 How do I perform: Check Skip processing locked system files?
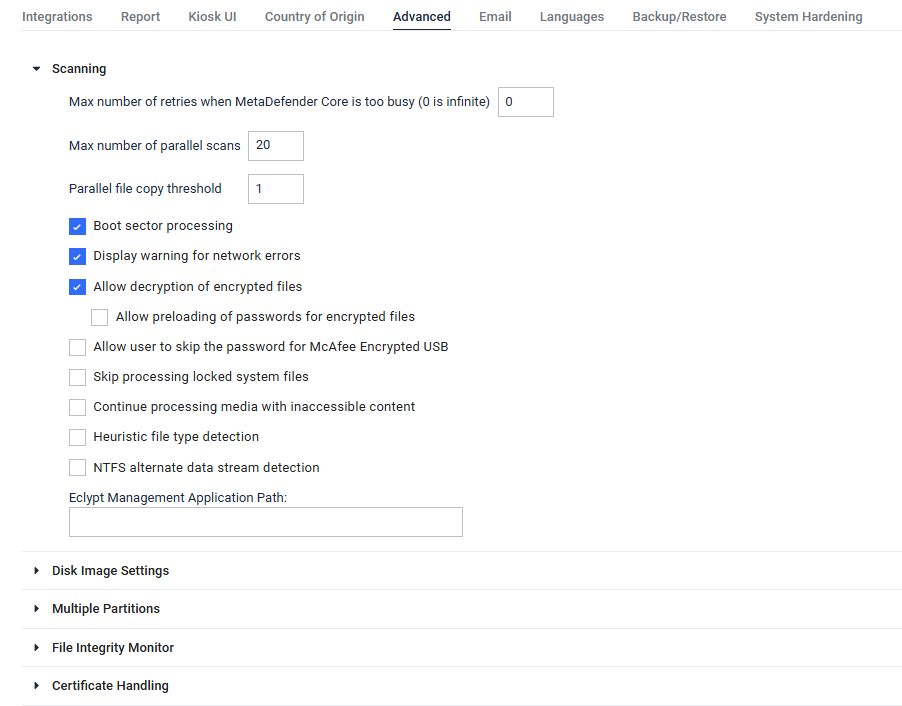click(x=77, y=377)
